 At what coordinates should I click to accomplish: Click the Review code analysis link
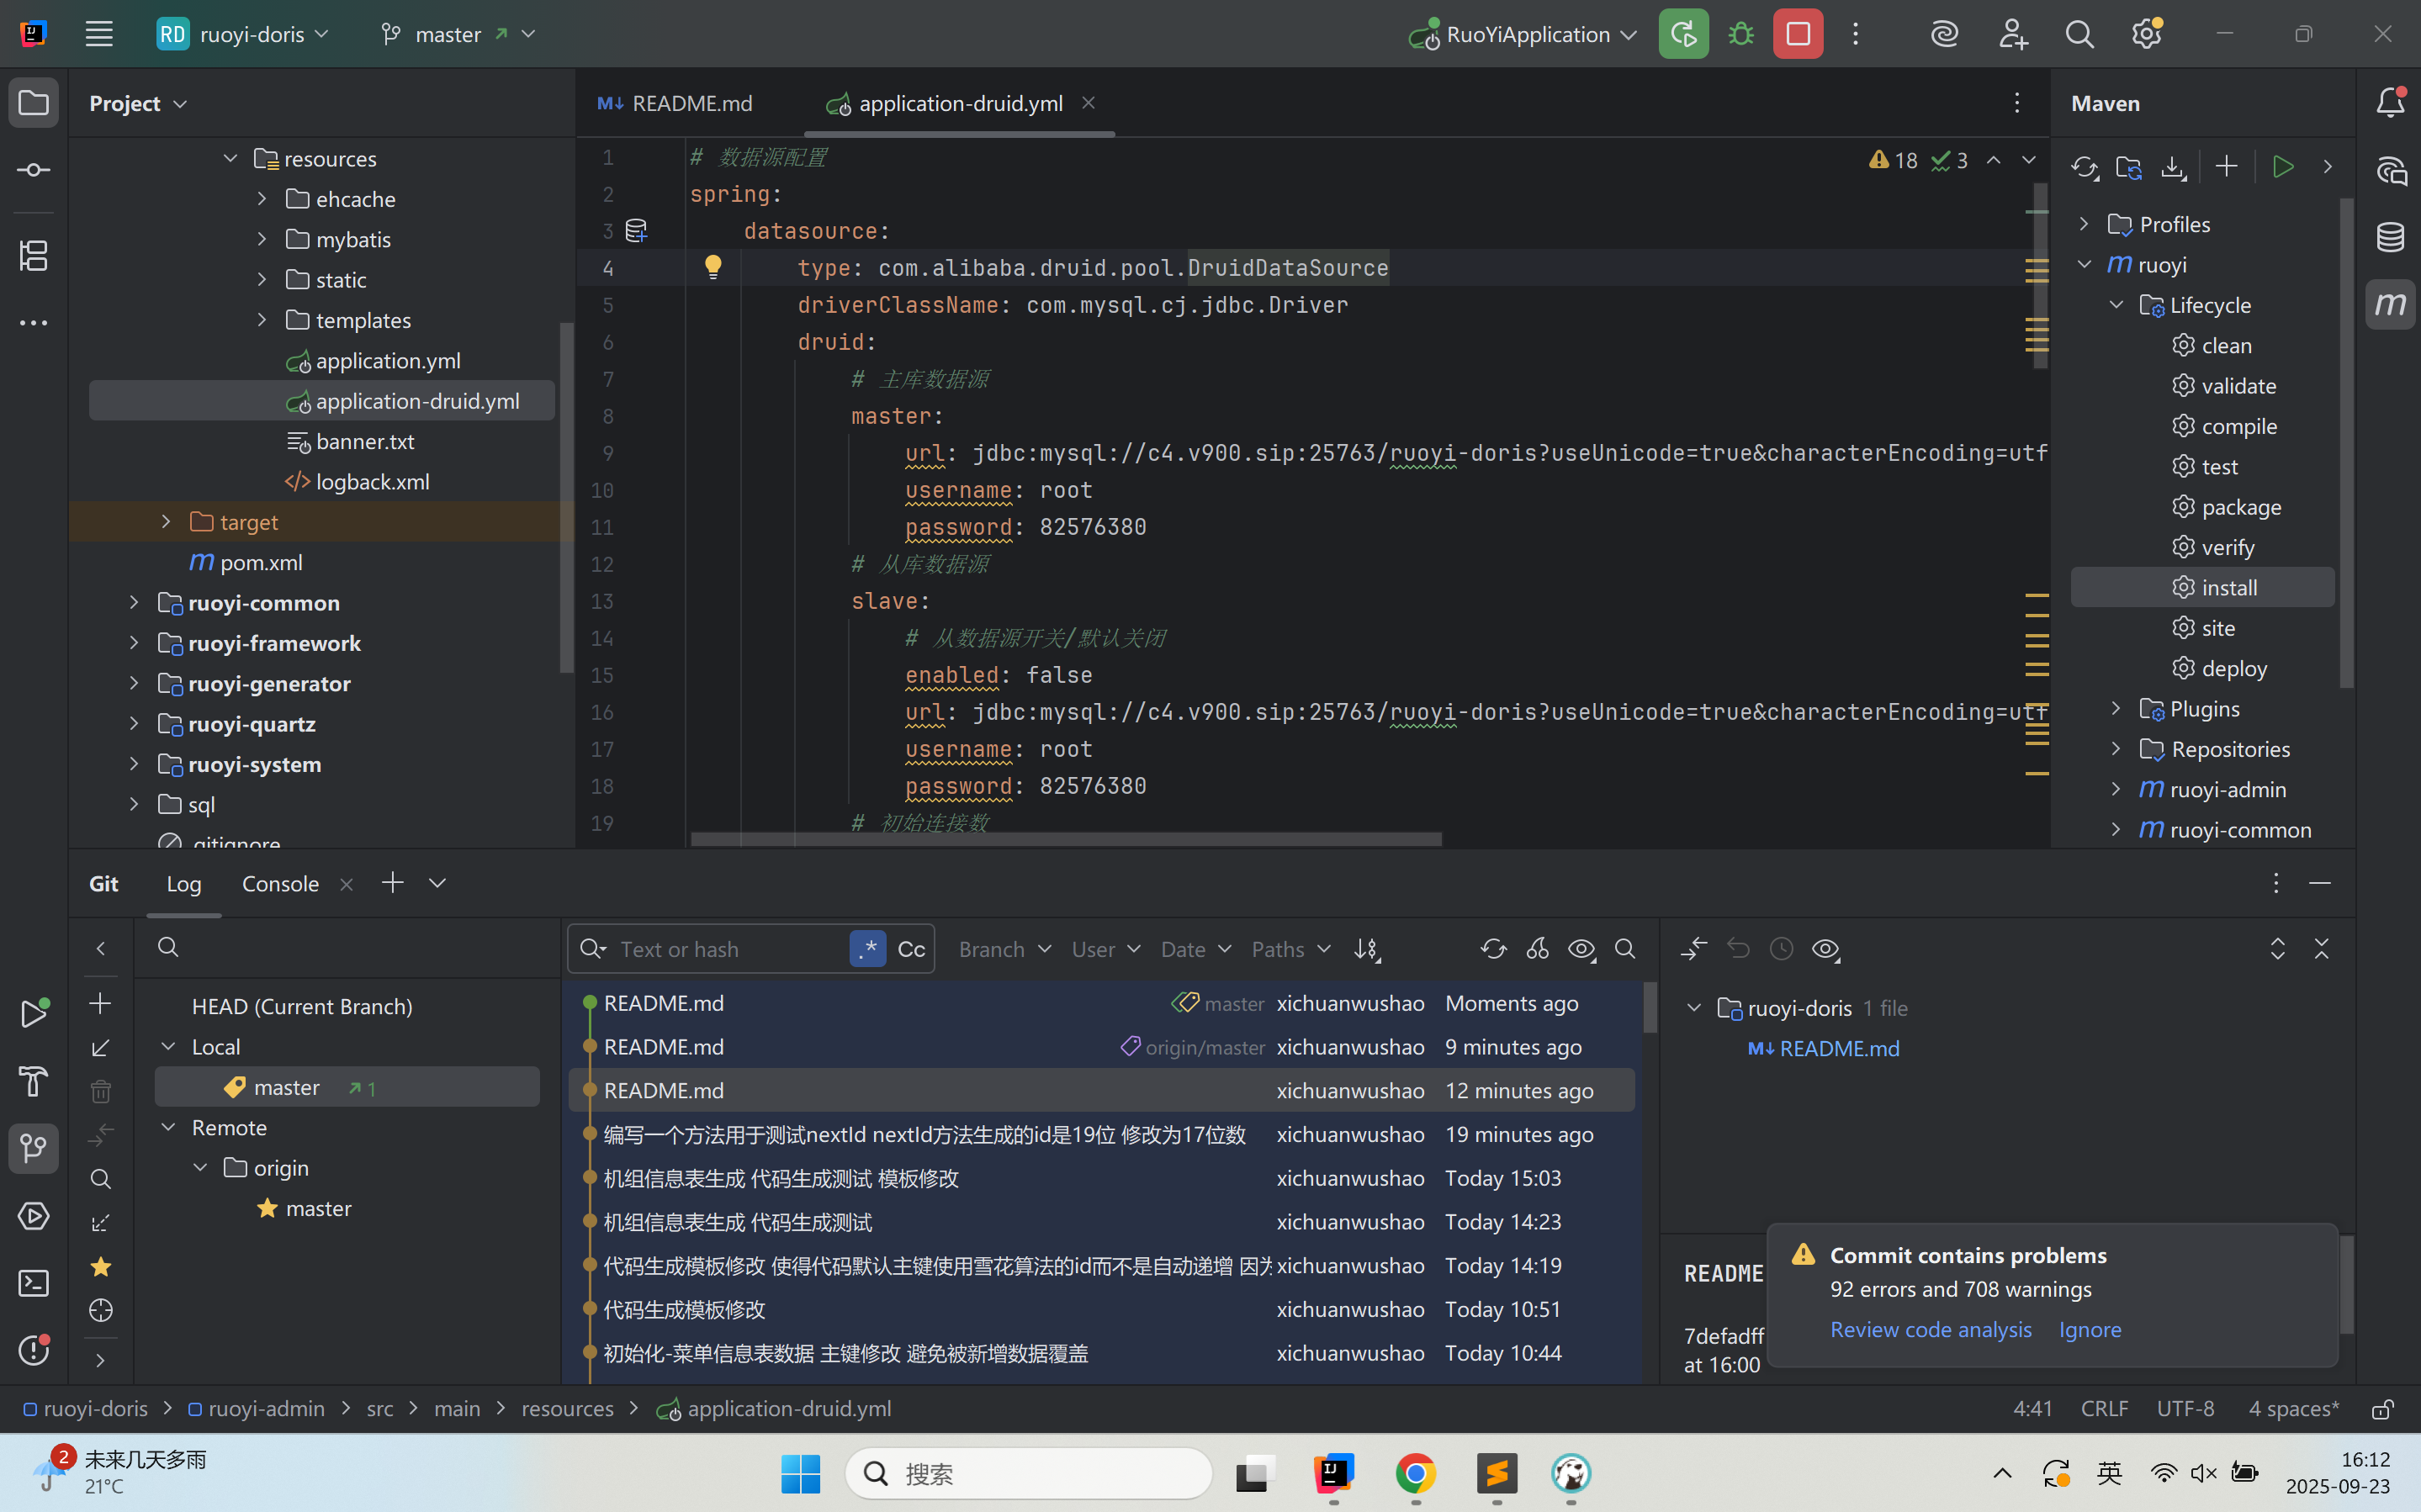[1930, 1329]
